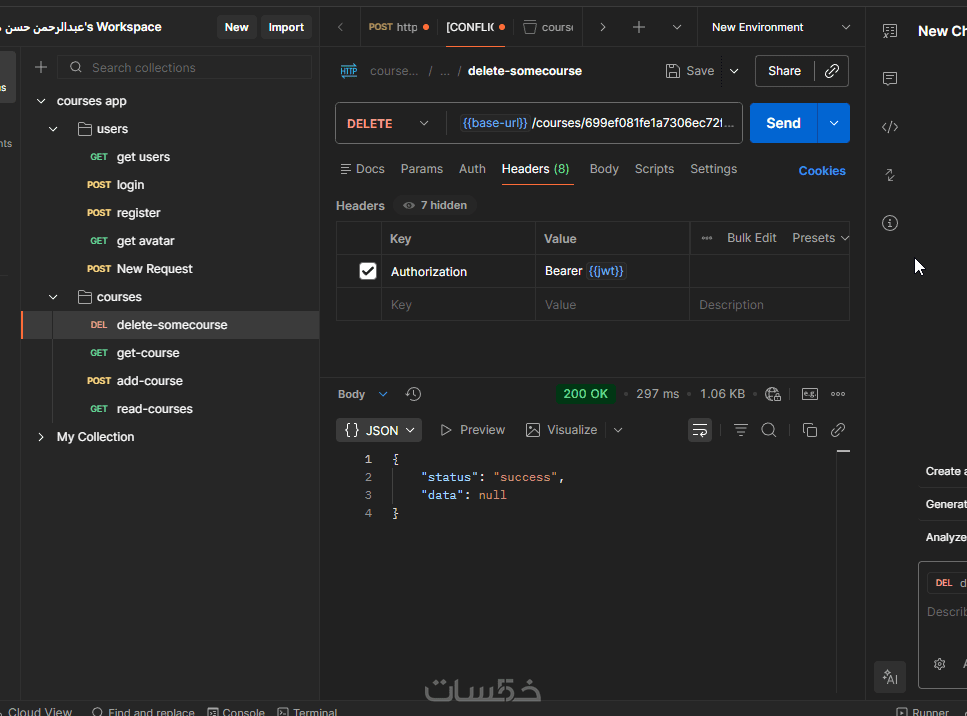This screenshot has height=716, width=967.
Task: Switch to the Settings tab
Action: click(714, 169)
